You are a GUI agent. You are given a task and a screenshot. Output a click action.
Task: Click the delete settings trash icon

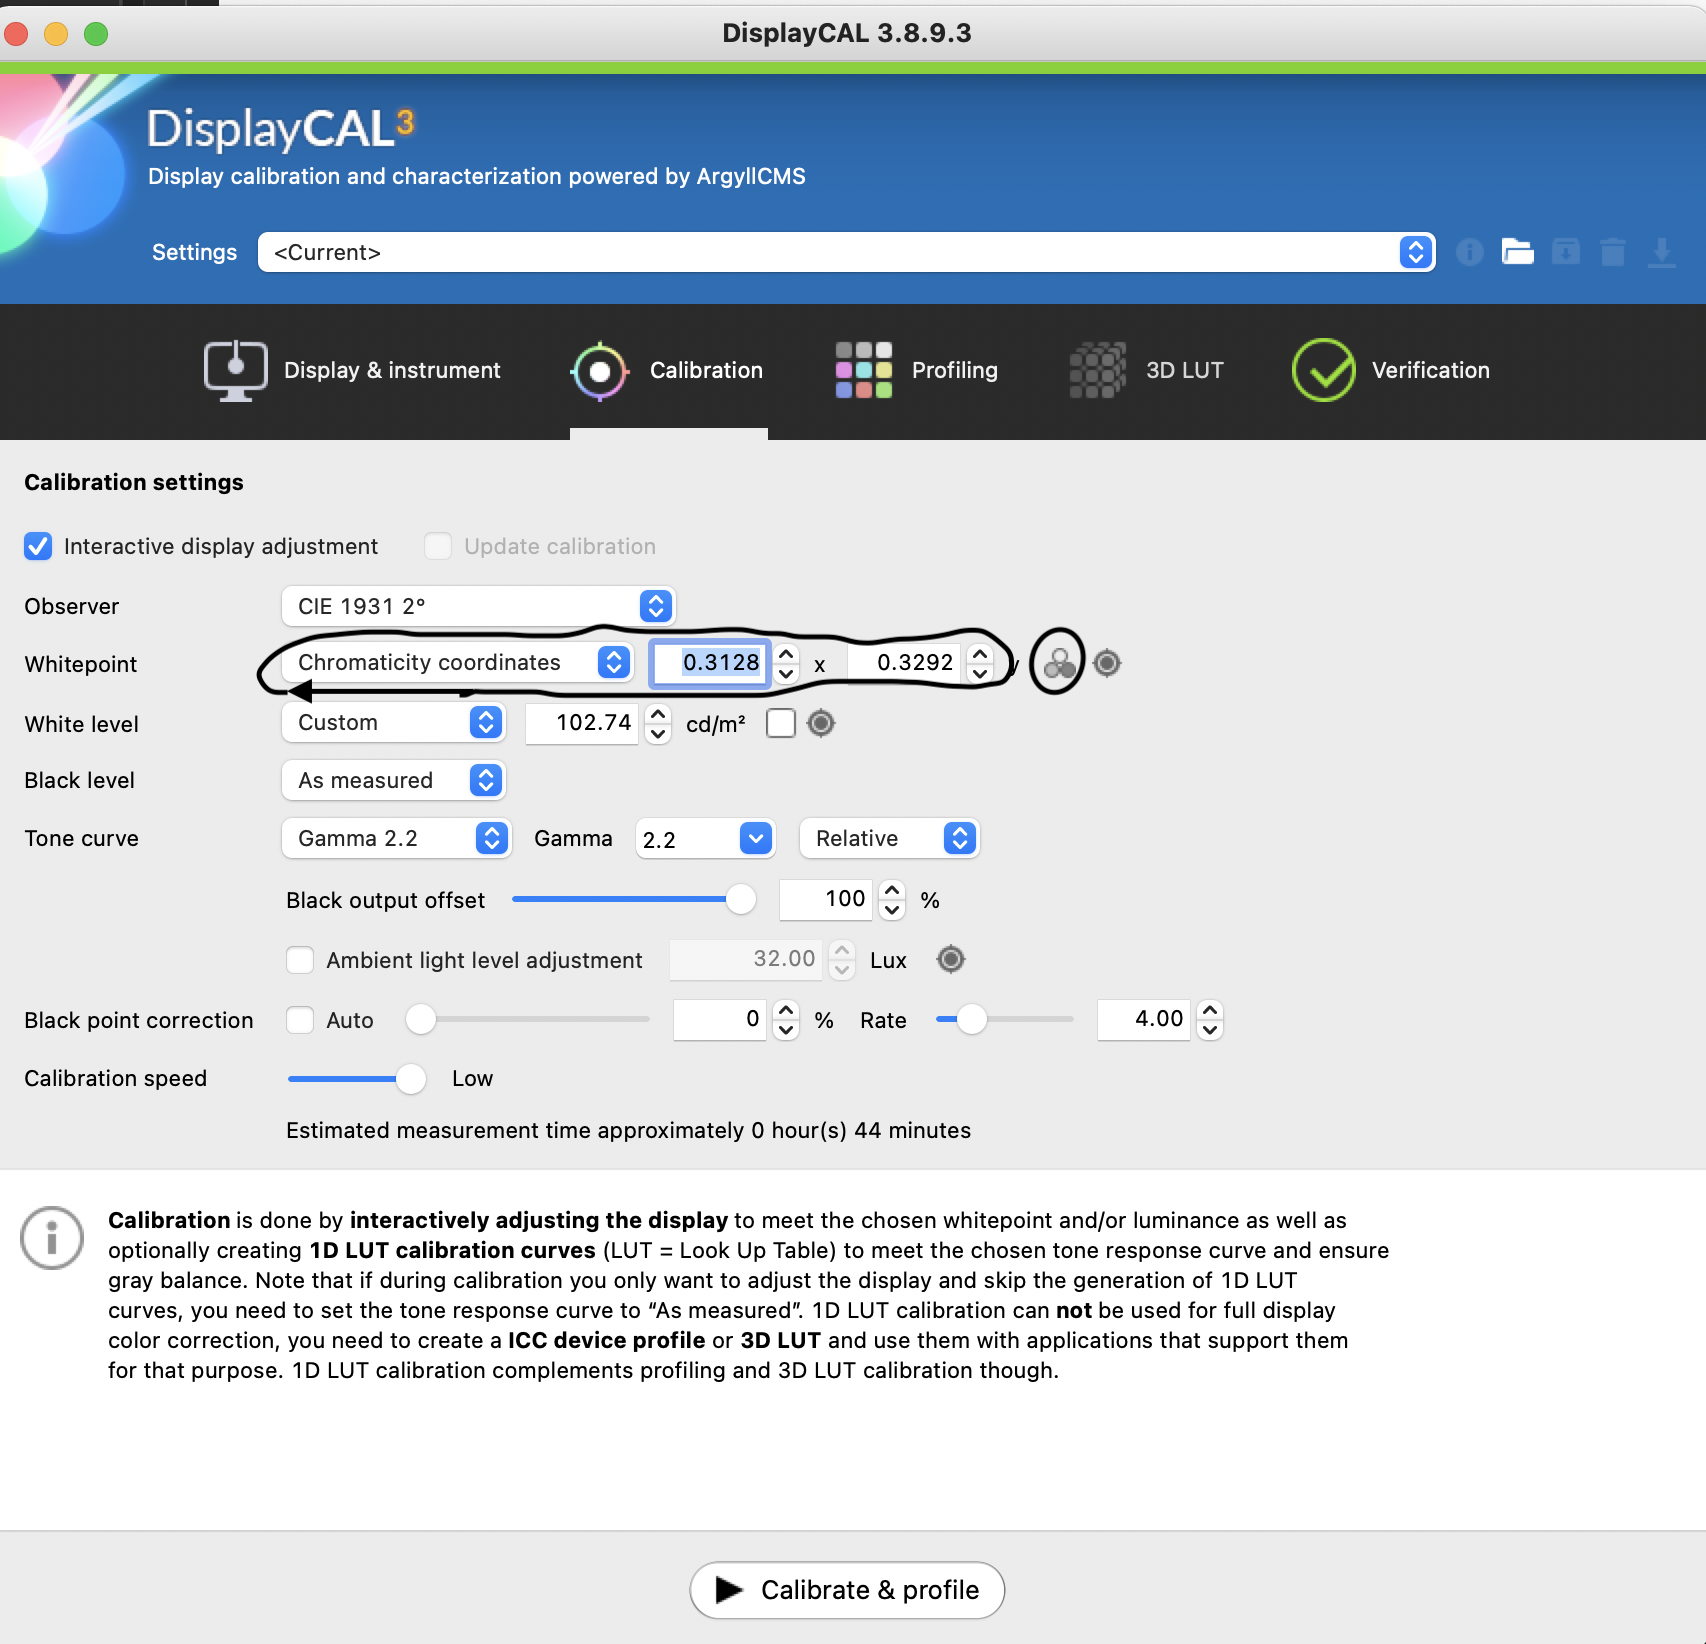[x=1613, y=252]
